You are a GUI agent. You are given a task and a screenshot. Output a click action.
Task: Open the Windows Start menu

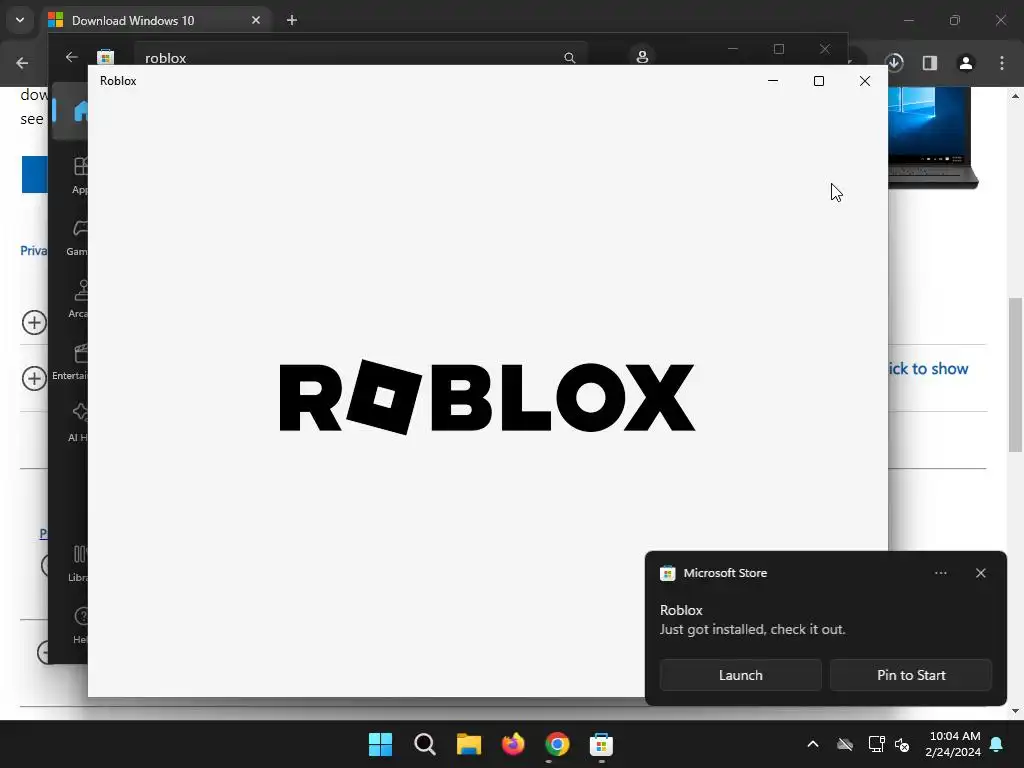pyautogui.click(x=380, y=744)
